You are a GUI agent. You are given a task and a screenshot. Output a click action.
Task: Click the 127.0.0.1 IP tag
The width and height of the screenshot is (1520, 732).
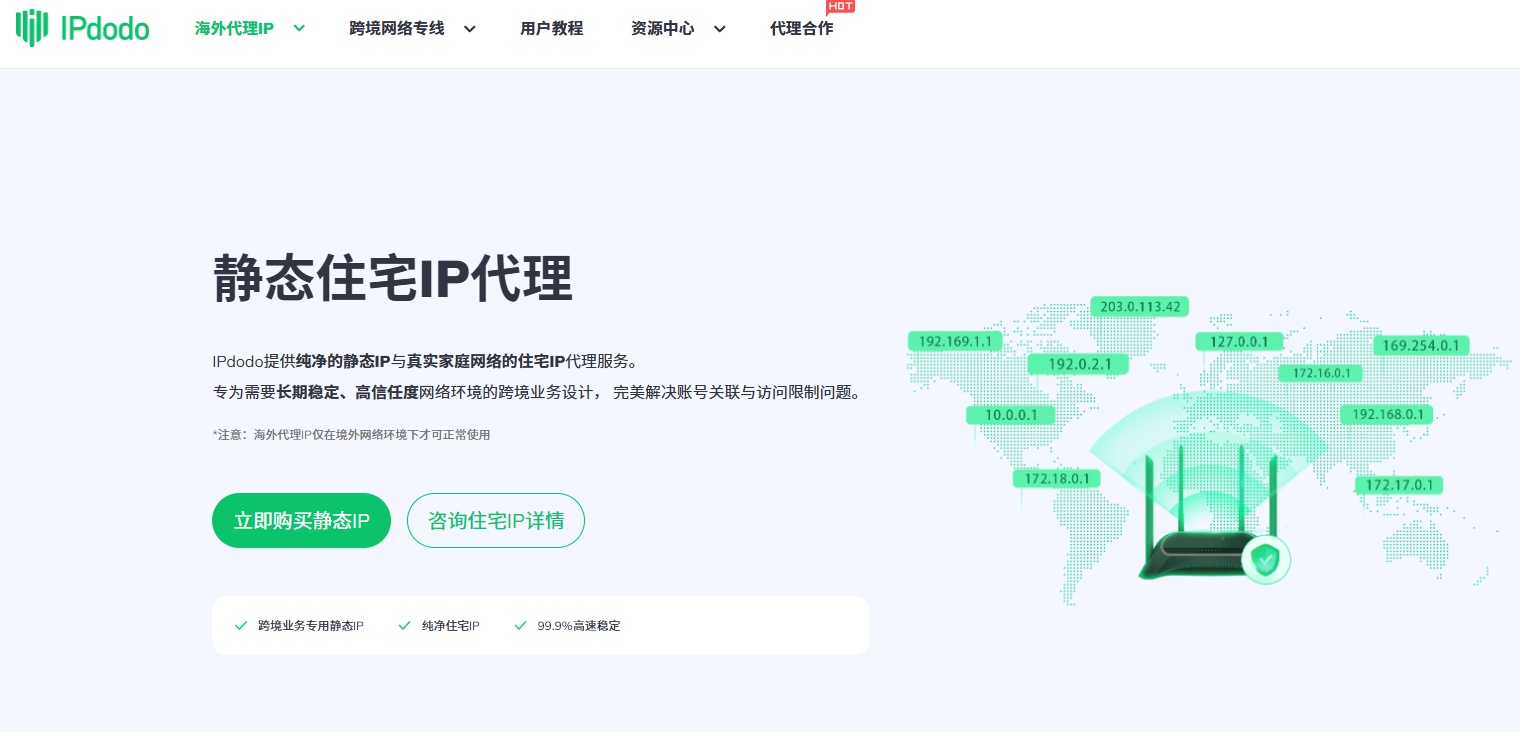tap(1239, 342)
